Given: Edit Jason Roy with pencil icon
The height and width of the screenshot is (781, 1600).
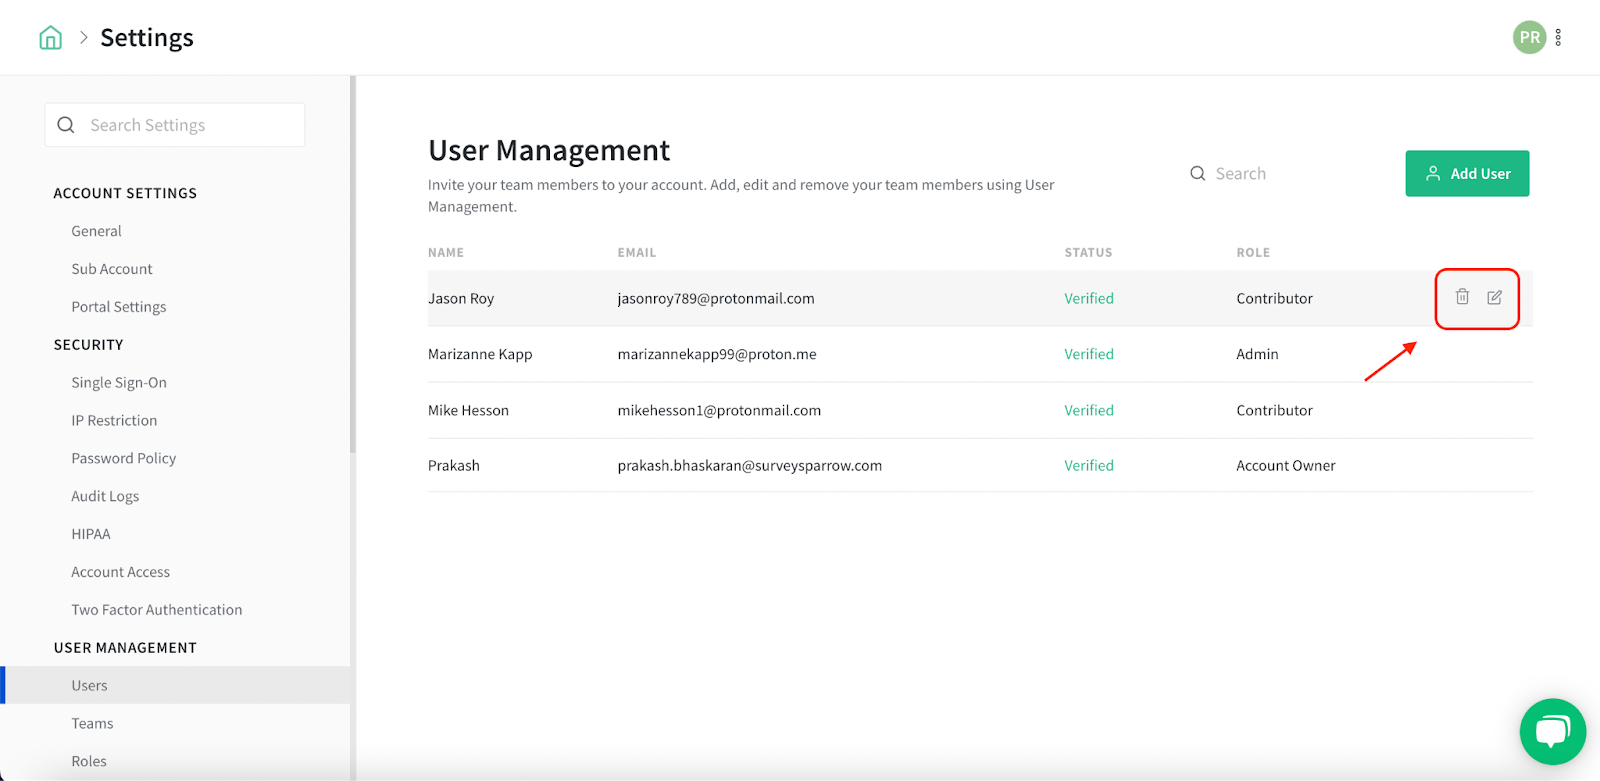Looking at the screenshot, I should click(1494, 297).
